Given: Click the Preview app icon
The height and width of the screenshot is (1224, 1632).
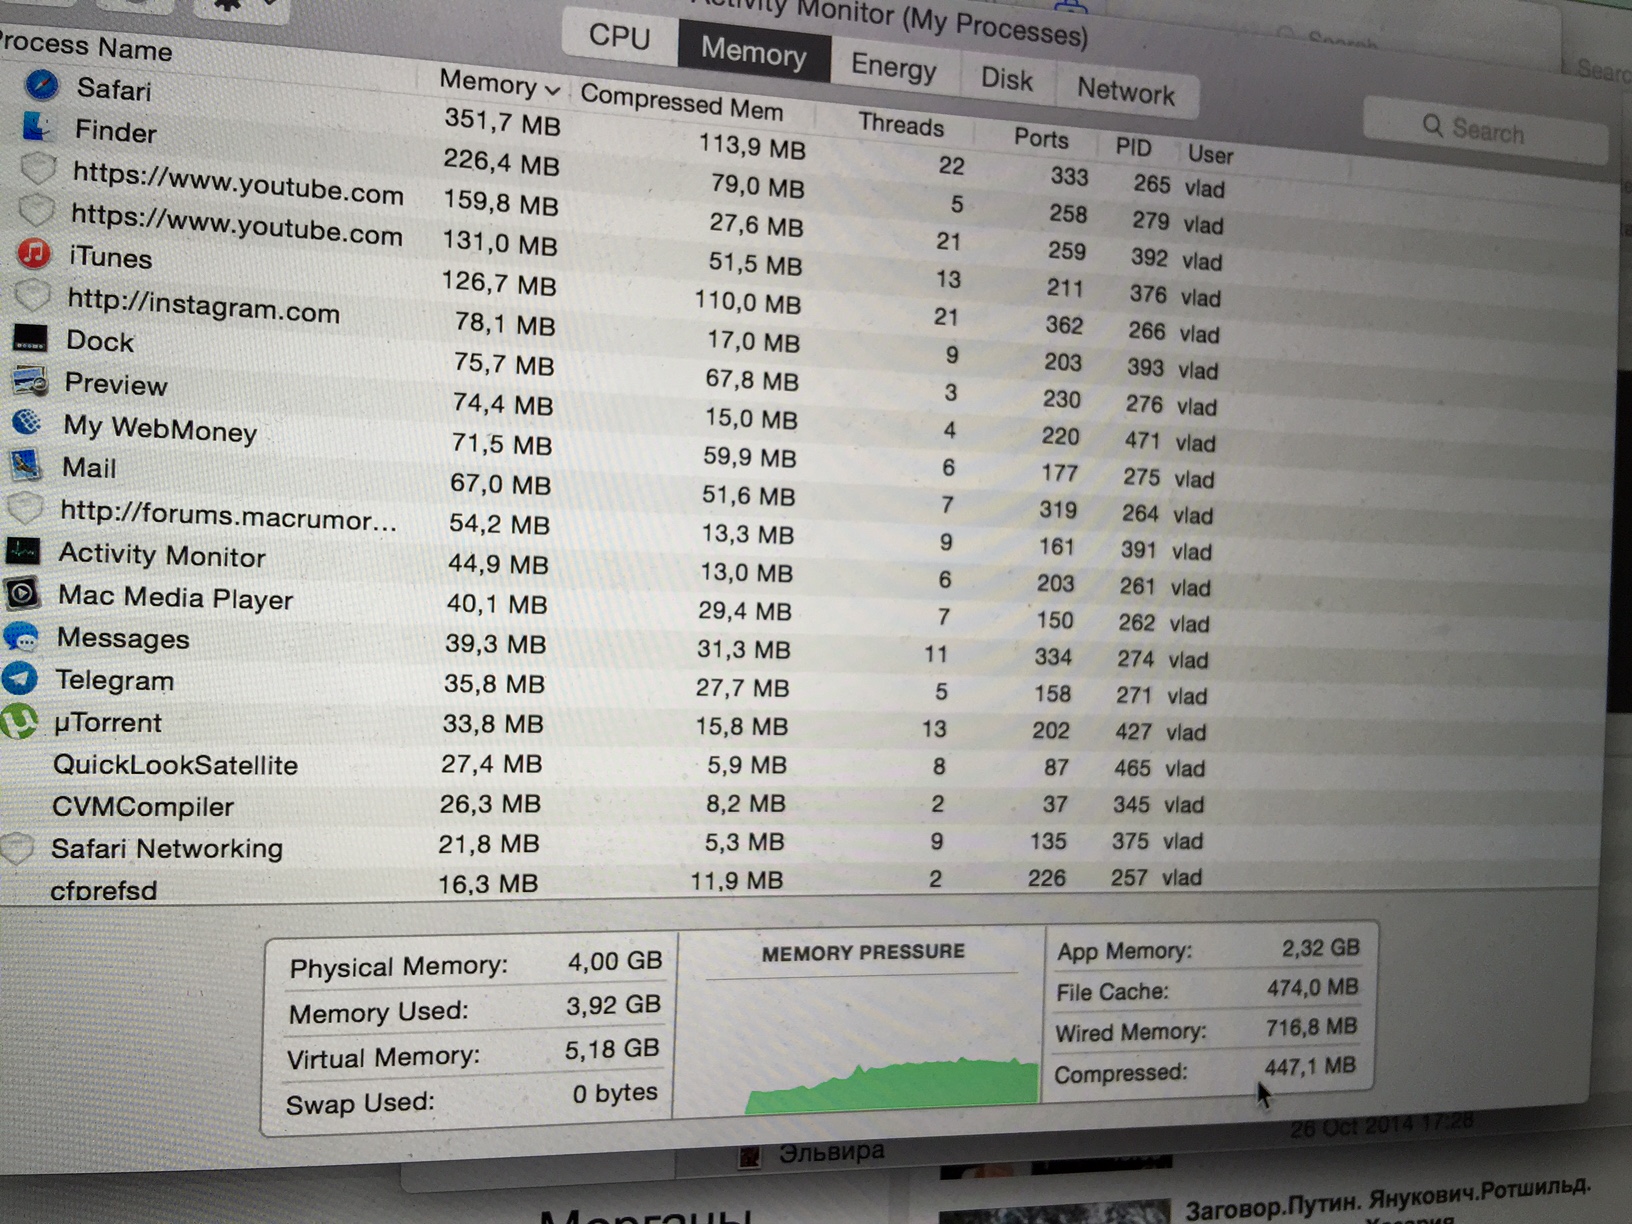Looking at the screenshot, I should pos(29,381).
